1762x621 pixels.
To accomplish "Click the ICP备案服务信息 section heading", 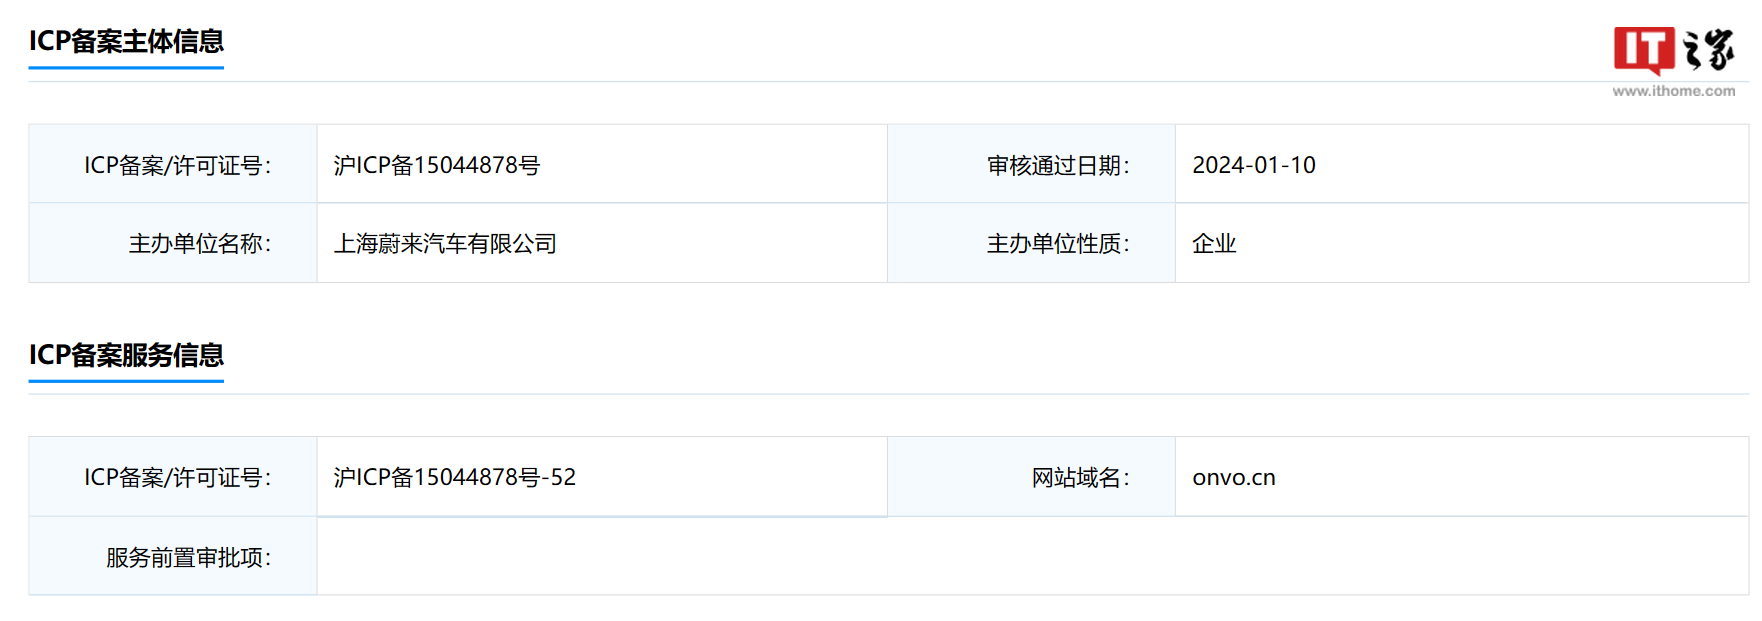I will 126,355.
